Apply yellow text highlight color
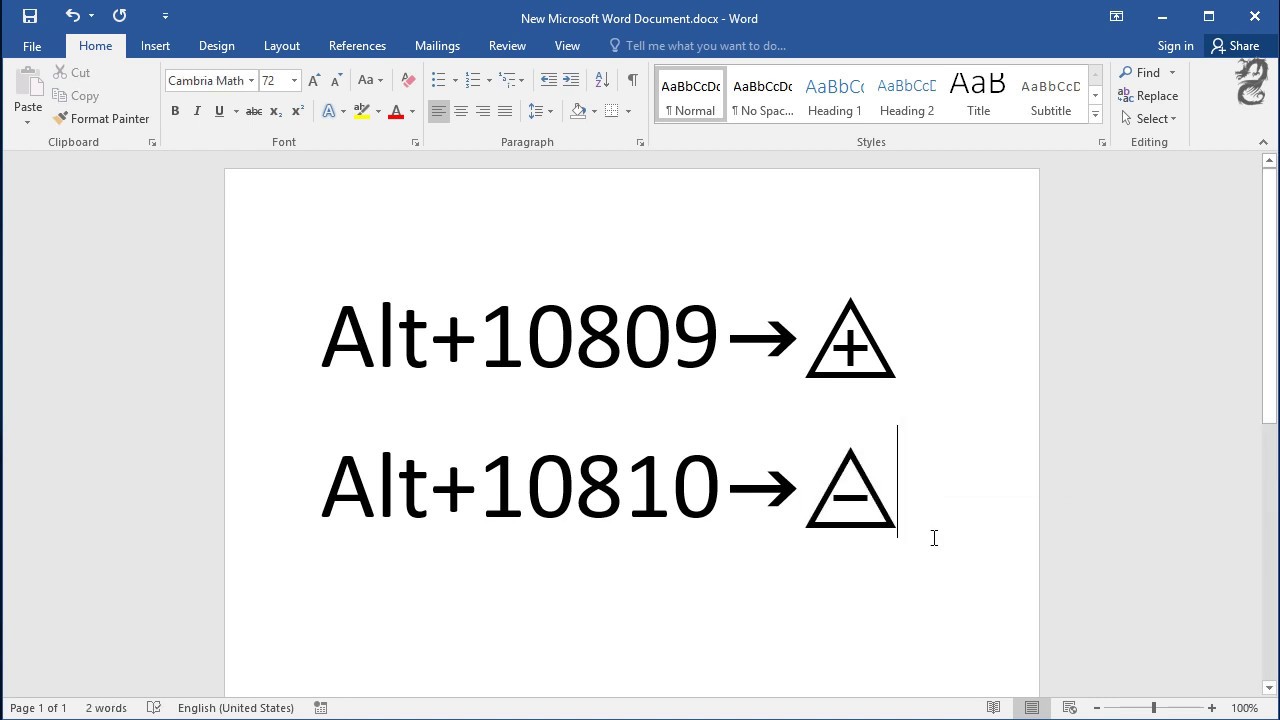 click(362, 111)
